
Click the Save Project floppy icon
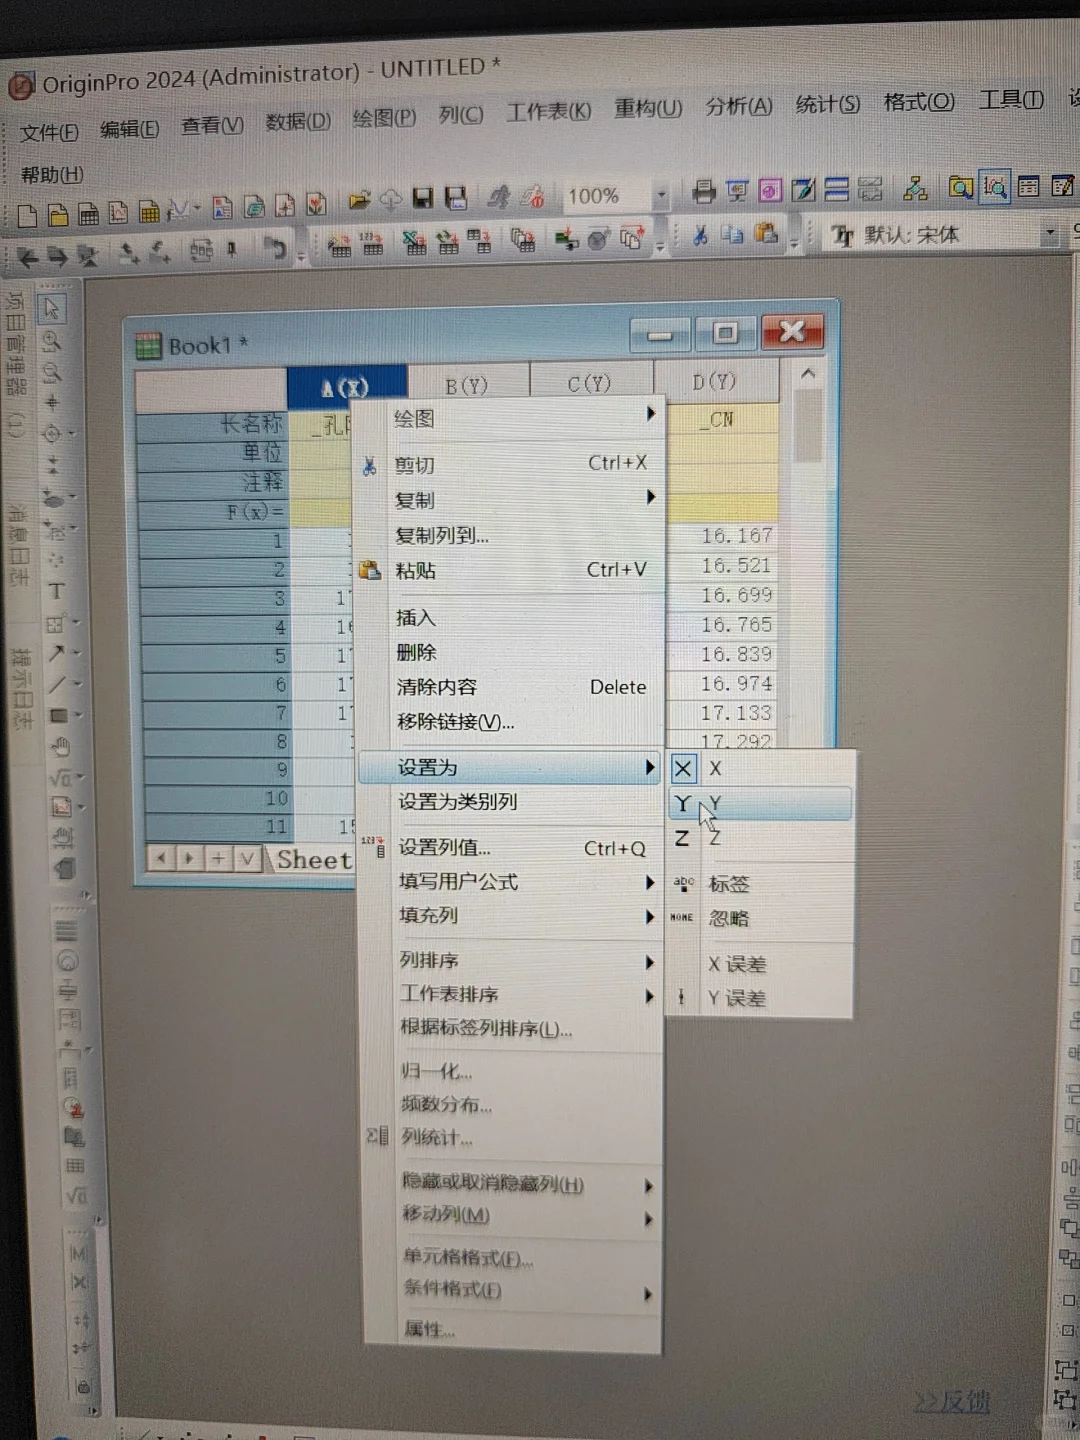point(423,198)
